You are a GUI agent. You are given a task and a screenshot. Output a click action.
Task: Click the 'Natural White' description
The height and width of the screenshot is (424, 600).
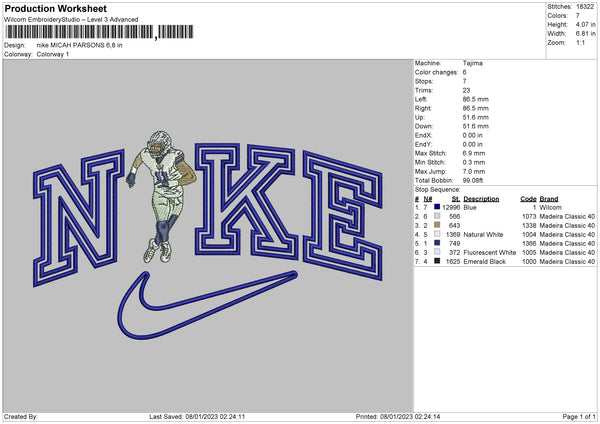point(483,235)
